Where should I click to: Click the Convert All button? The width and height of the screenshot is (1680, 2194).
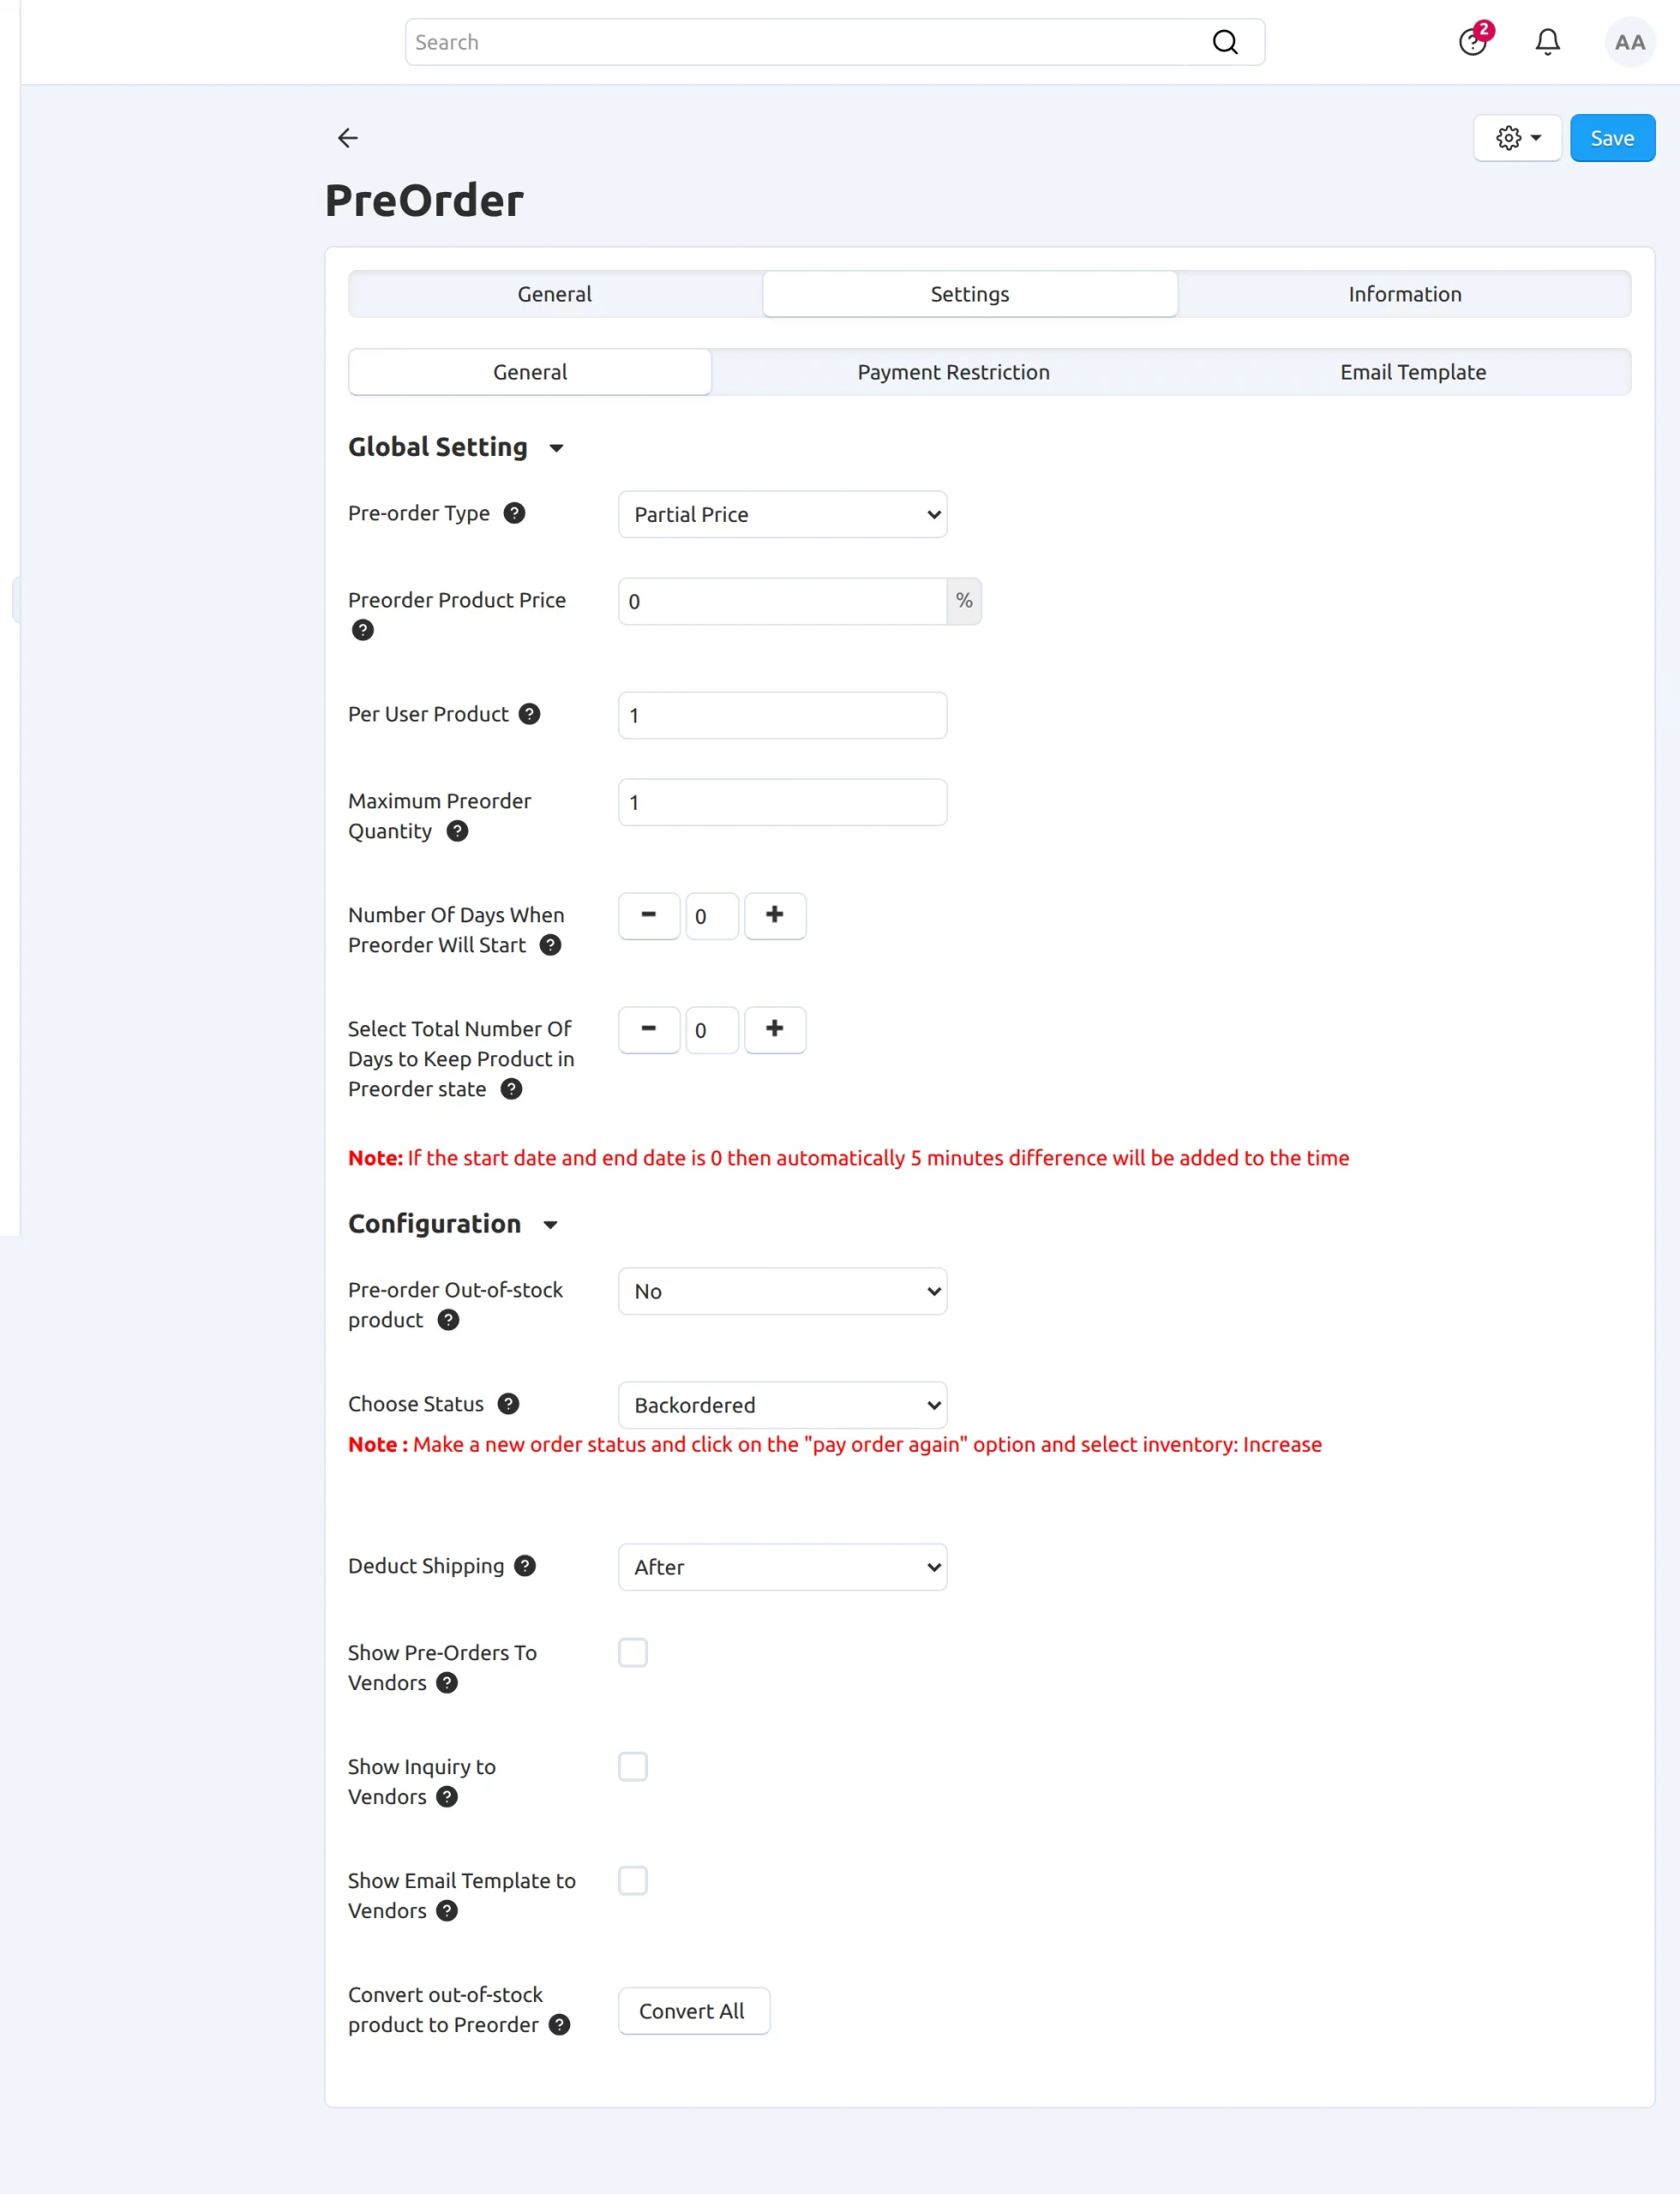tap(693, 2010)
